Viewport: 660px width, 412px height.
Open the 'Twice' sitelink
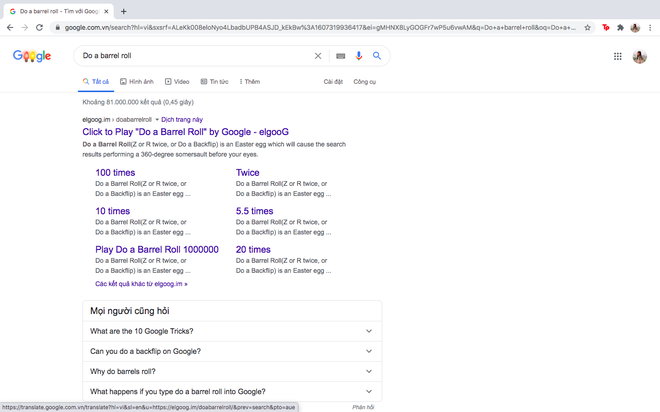248,173
